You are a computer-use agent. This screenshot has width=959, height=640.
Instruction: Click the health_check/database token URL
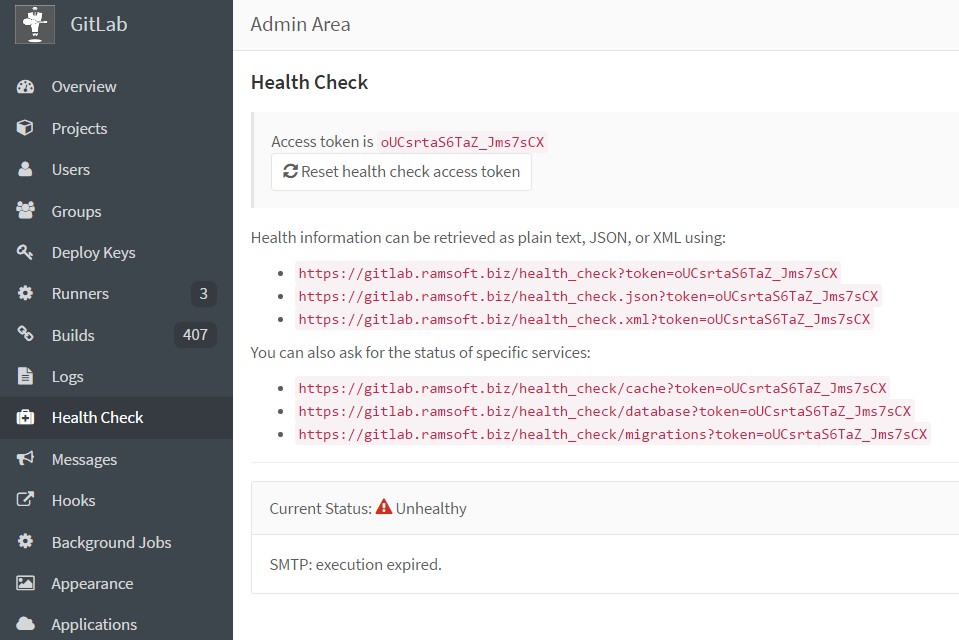[x=604, y=411]
